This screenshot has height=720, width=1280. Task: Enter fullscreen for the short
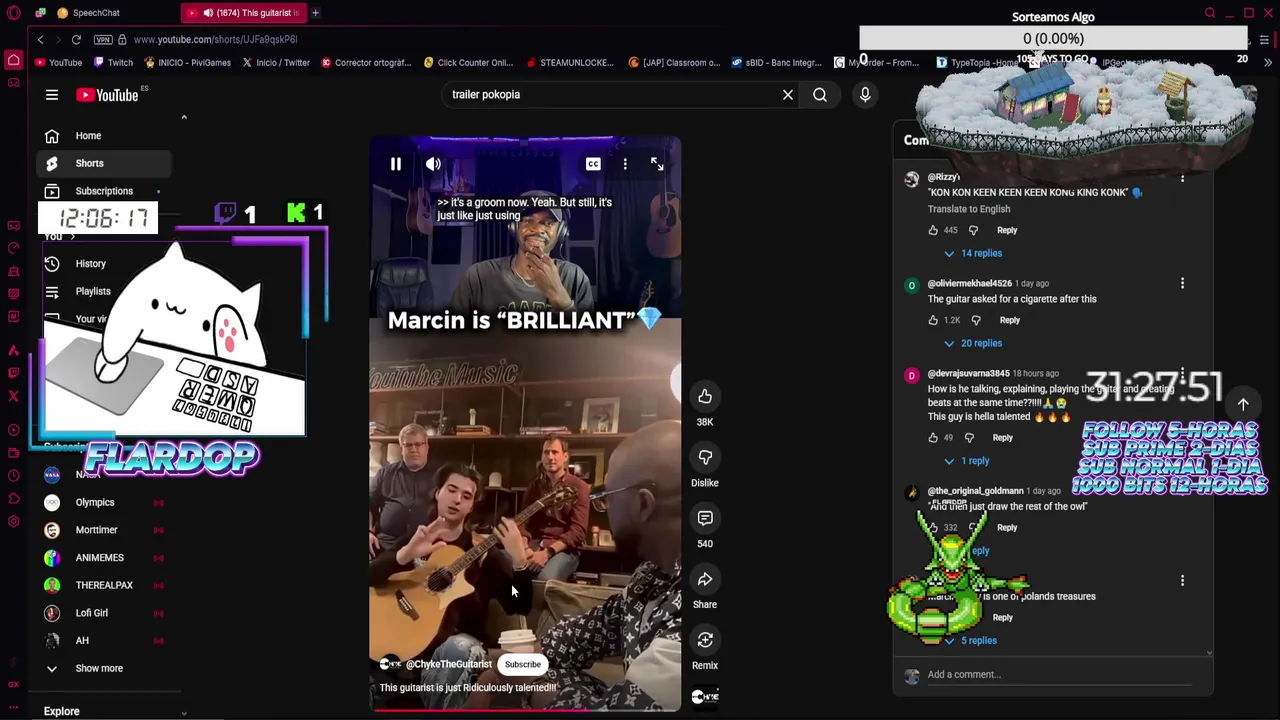click(657, 164)
